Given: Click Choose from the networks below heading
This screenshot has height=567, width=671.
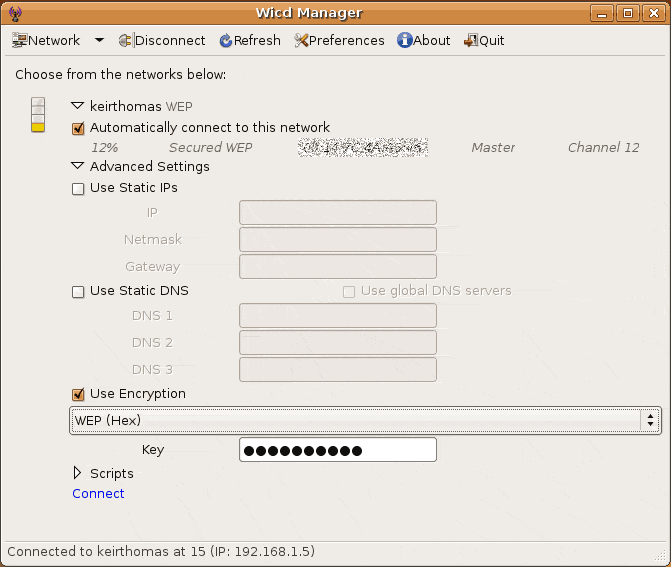Looking at the screenshot, I should [x=121, y=74].
